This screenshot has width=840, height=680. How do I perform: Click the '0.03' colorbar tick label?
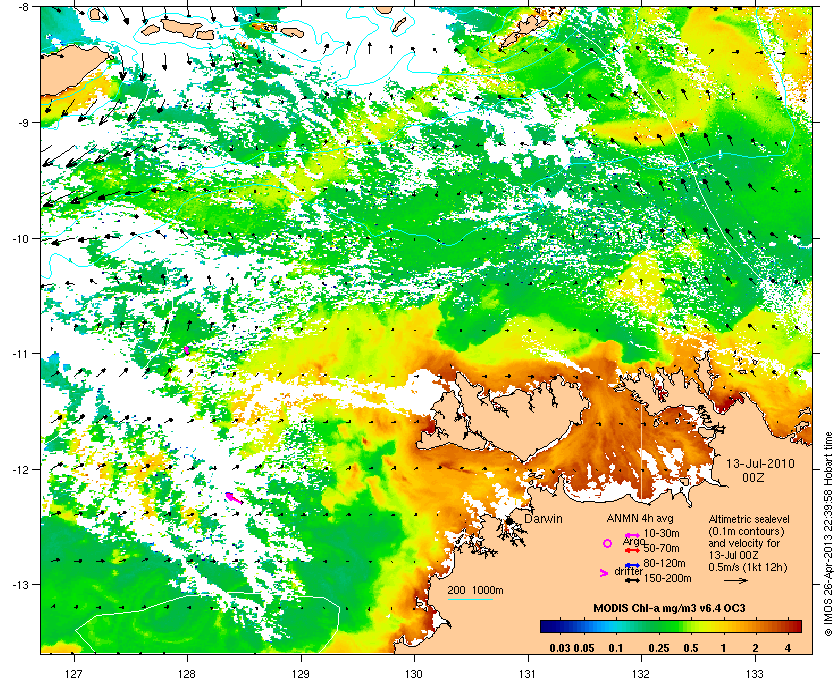[560, 648]
